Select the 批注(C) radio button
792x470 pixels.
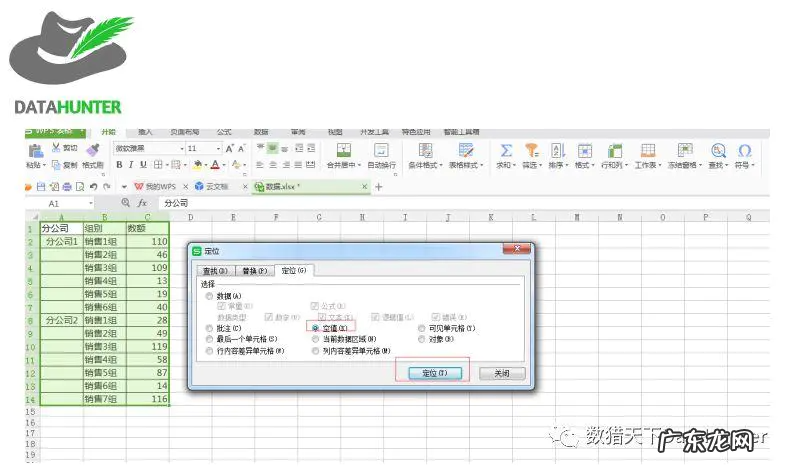[209, 328]
